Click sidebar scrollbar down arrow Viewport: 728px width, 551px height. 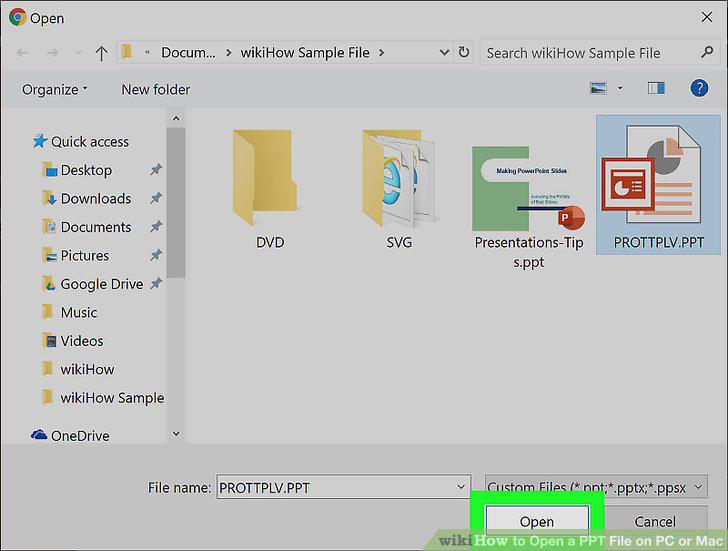point(176,434)
